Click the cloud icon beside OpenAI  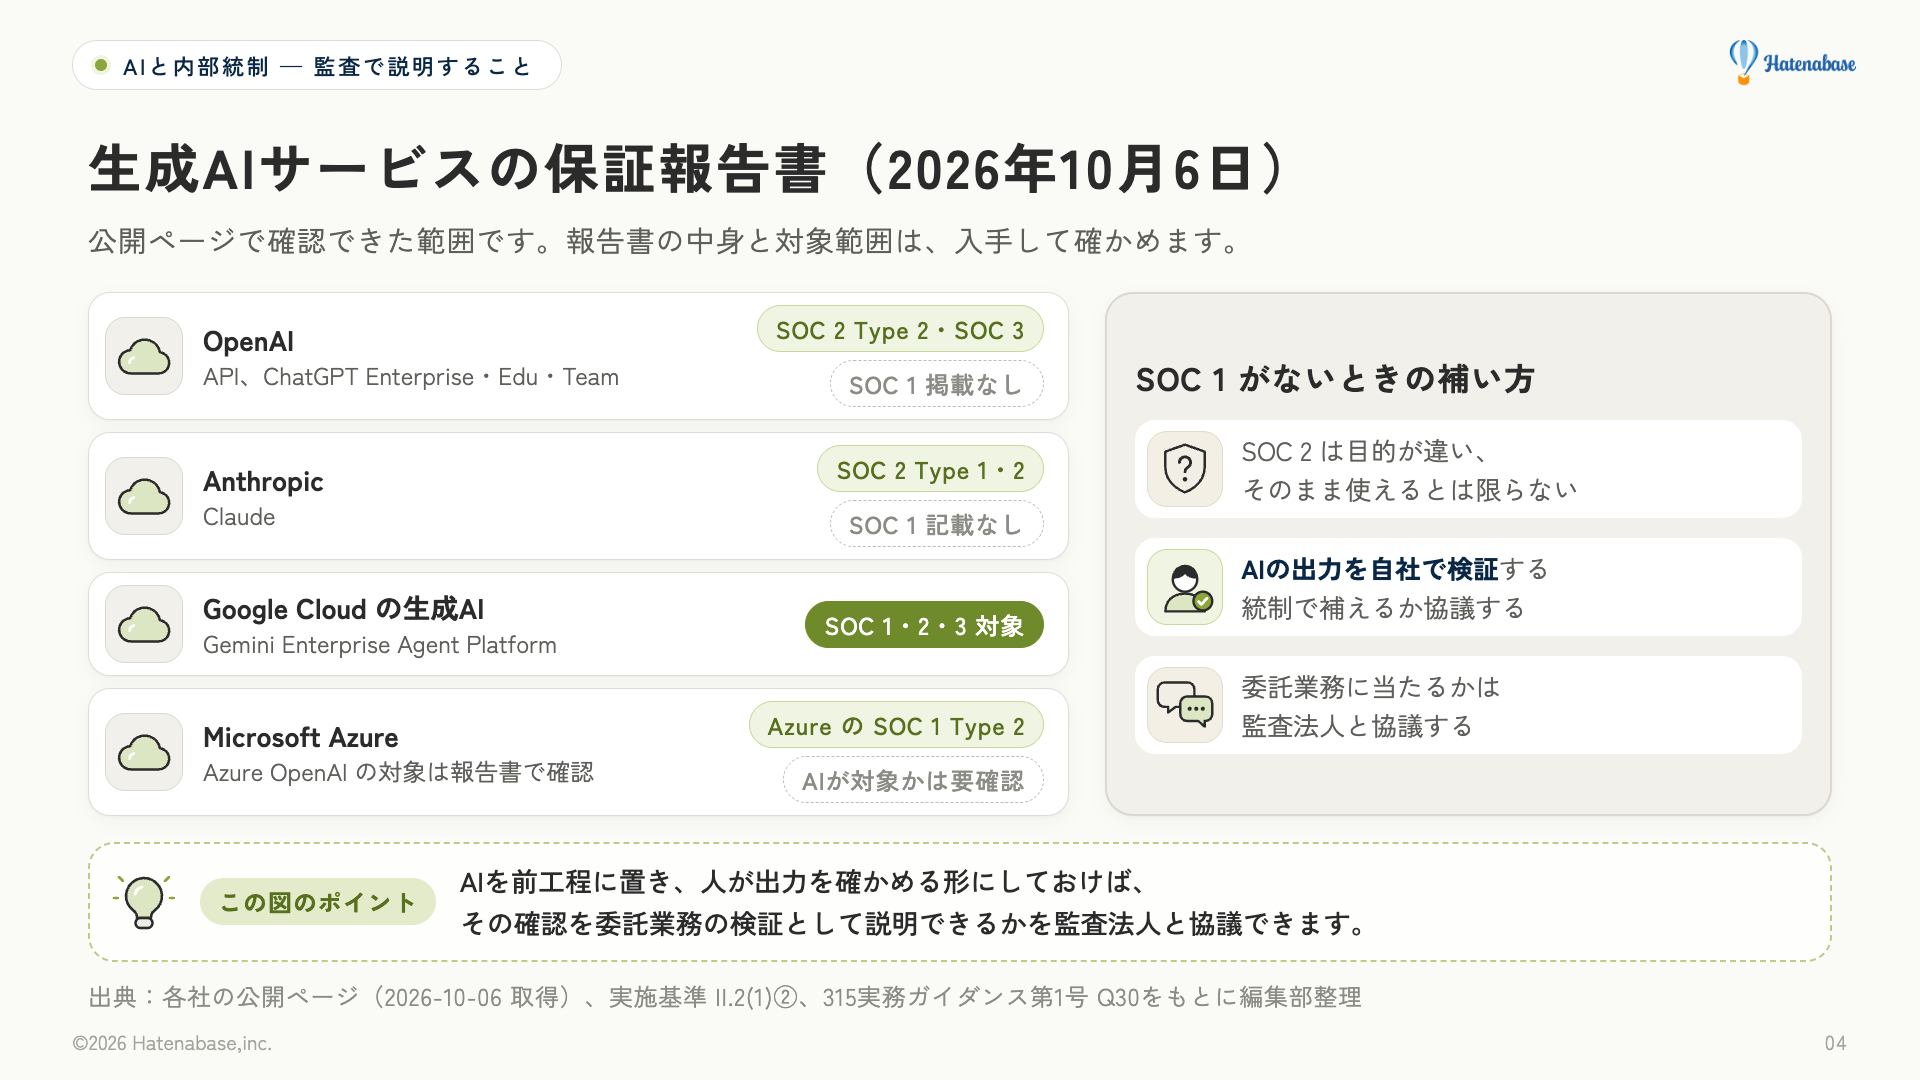click(x=144, y=356)
